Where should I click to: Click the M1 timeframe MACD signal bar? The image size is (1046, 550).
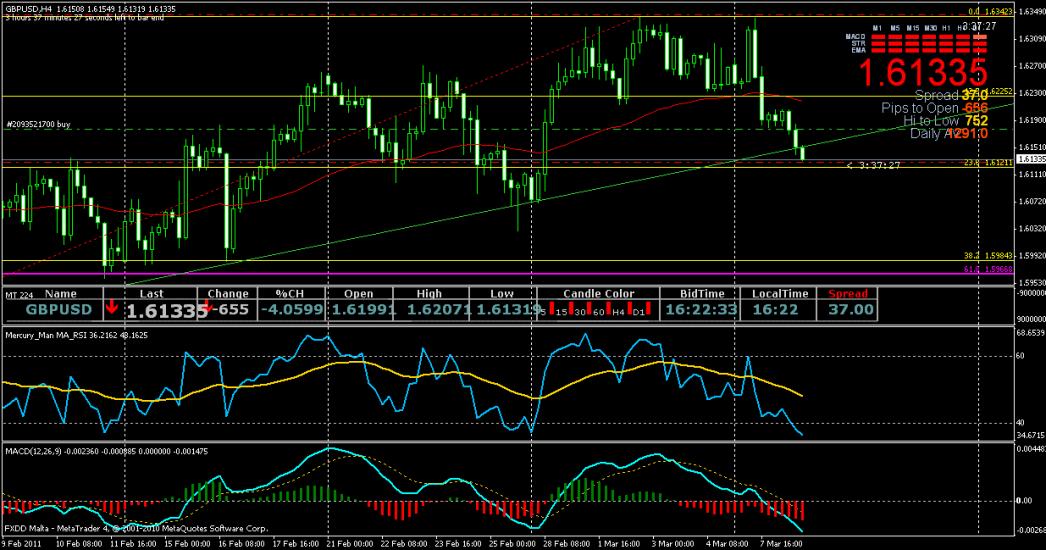click(878, 37)
